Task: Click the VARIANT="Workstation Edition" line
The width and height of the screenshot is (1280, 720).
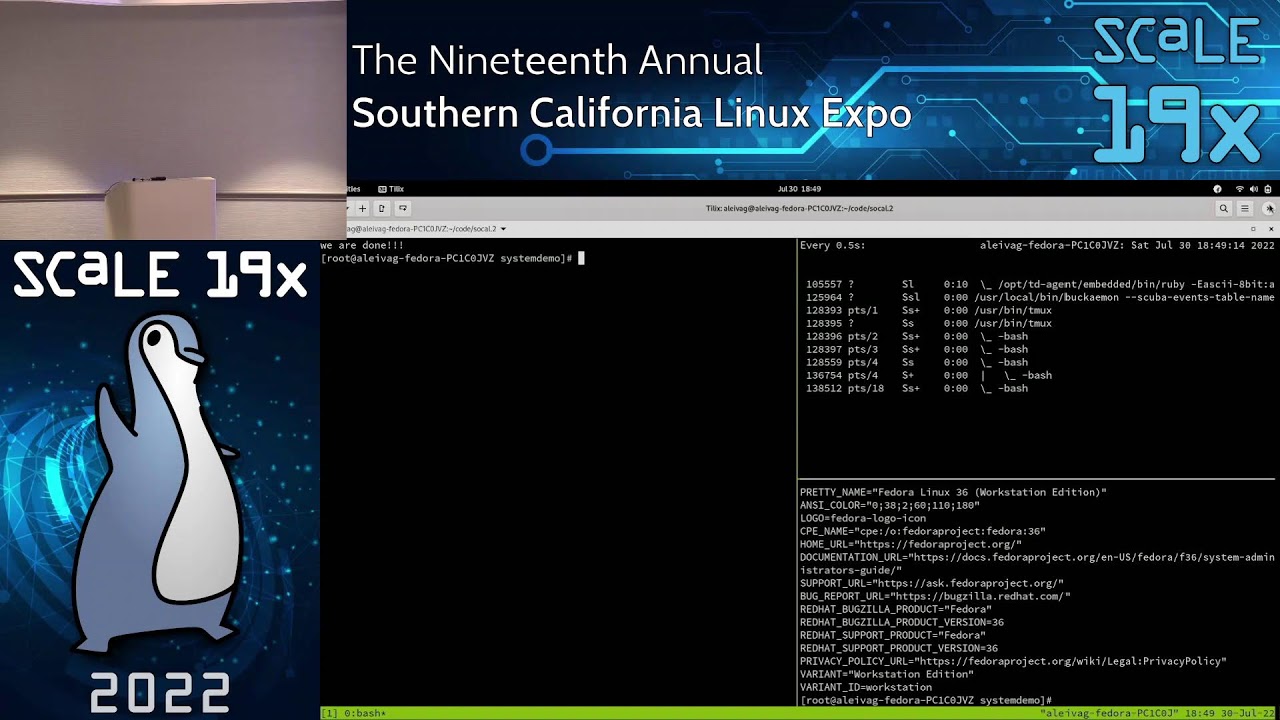Action: 887,674
